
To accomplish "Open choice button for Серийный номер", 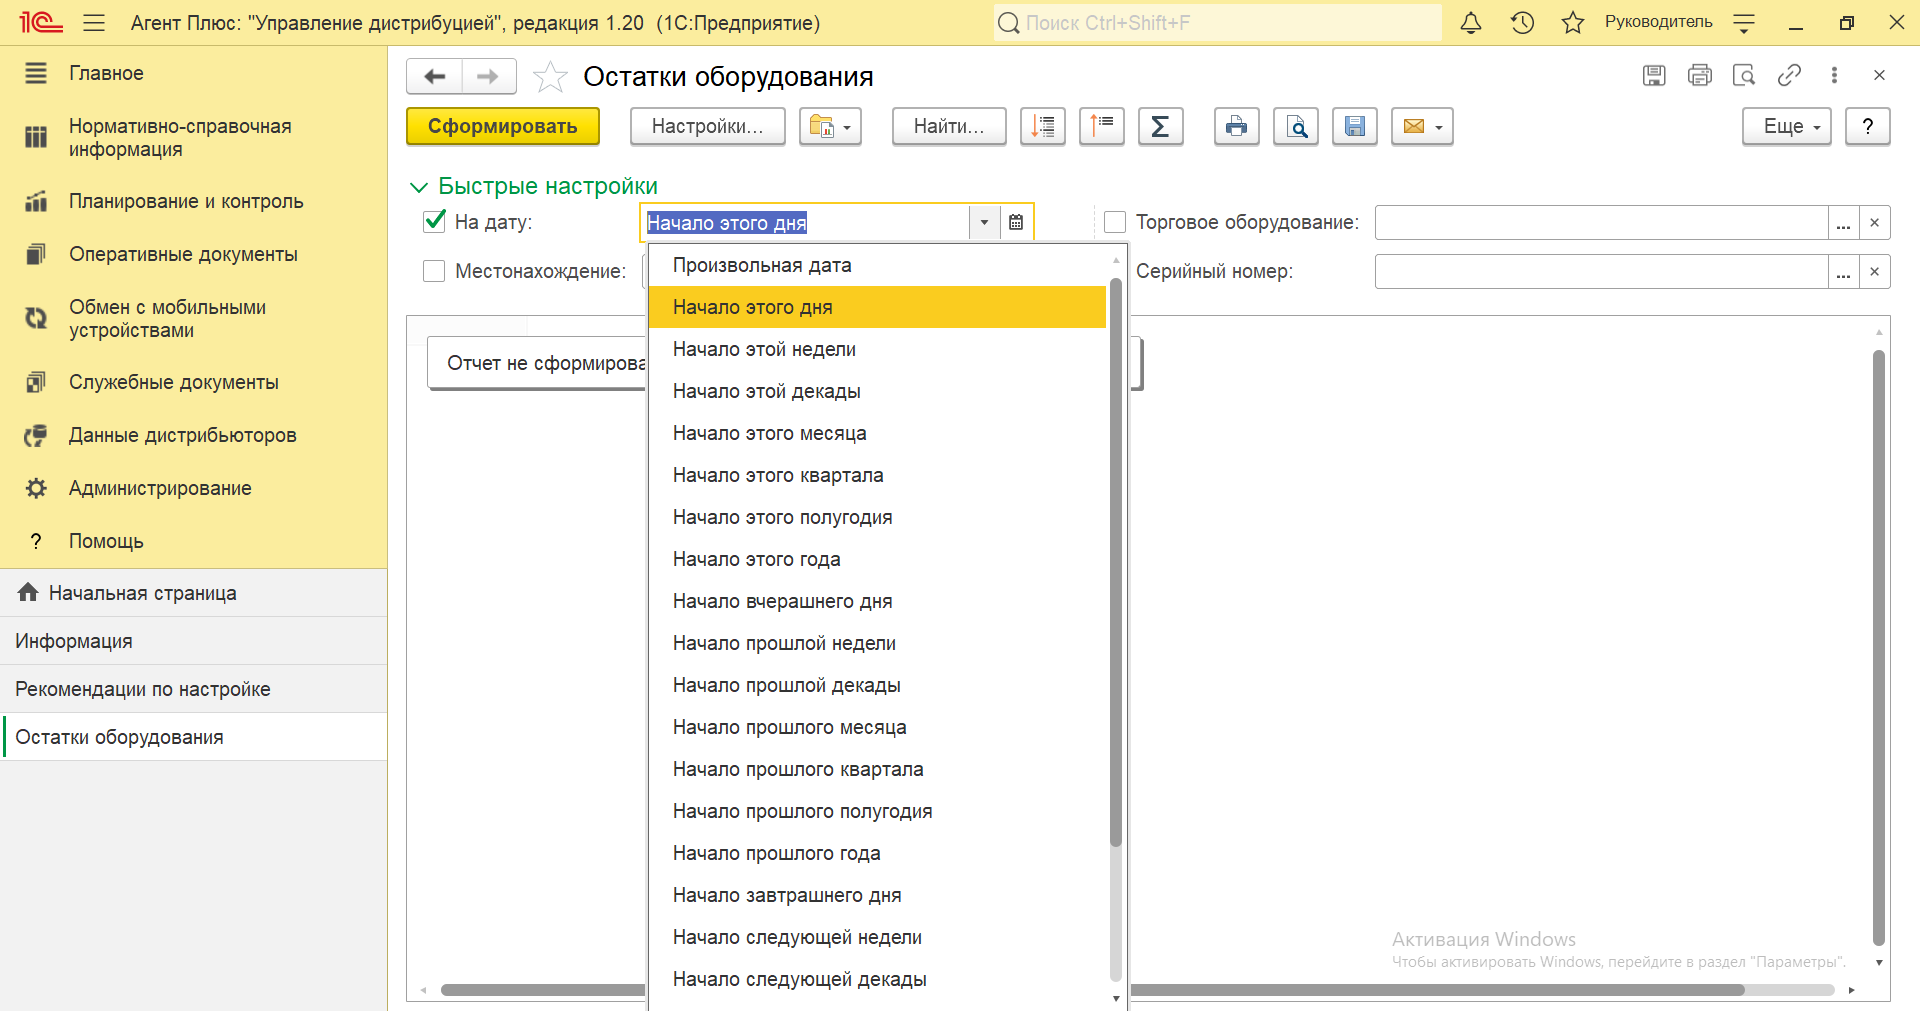I will pos(1844,271).
